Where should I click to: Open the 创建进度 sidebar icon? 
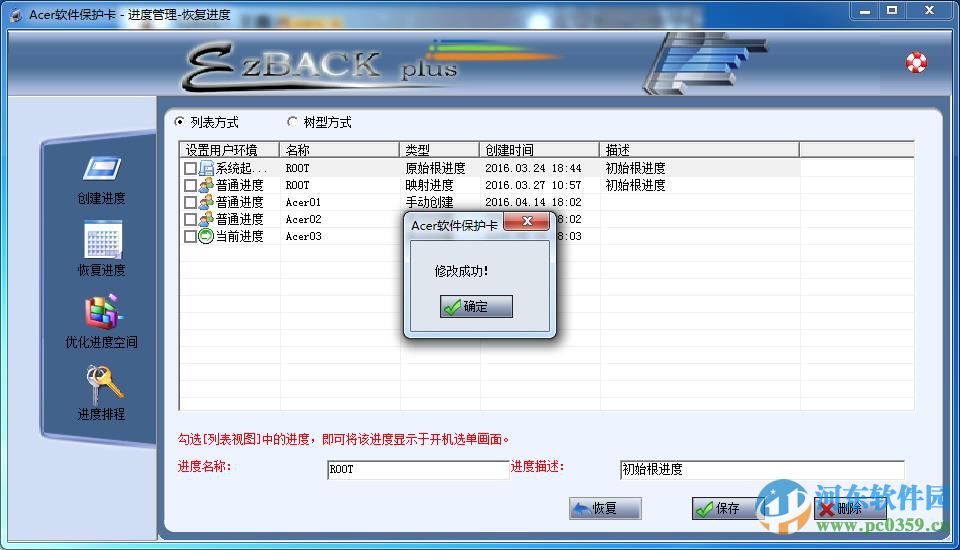point(102,169)
